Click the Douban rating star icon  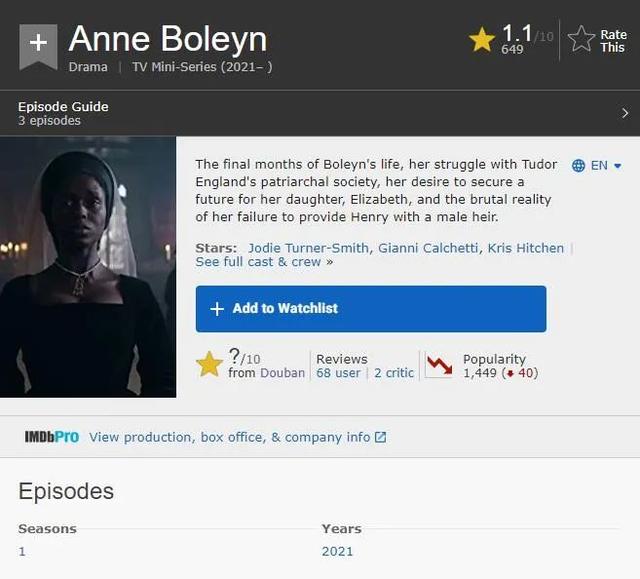click(209, 364)
